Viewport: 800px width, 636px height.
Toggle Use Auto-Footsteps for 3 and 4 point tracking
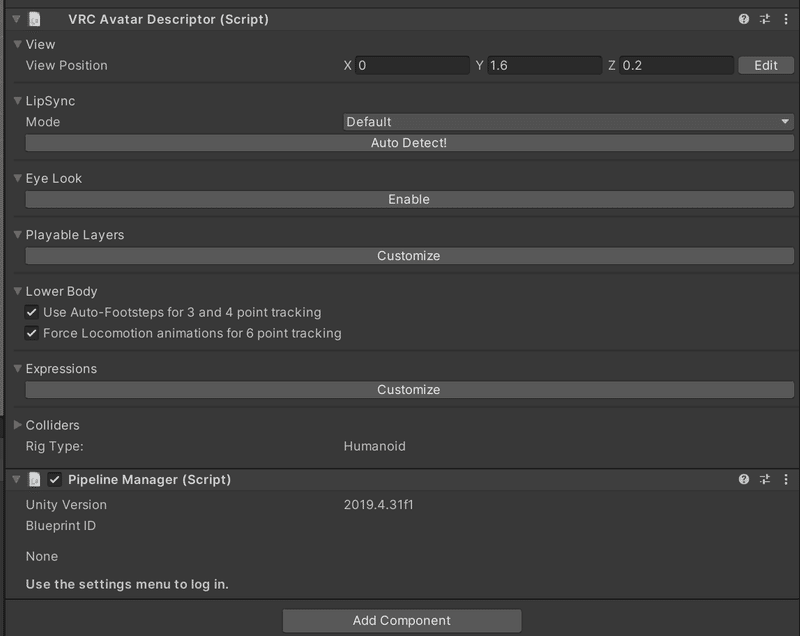point(32,312)
